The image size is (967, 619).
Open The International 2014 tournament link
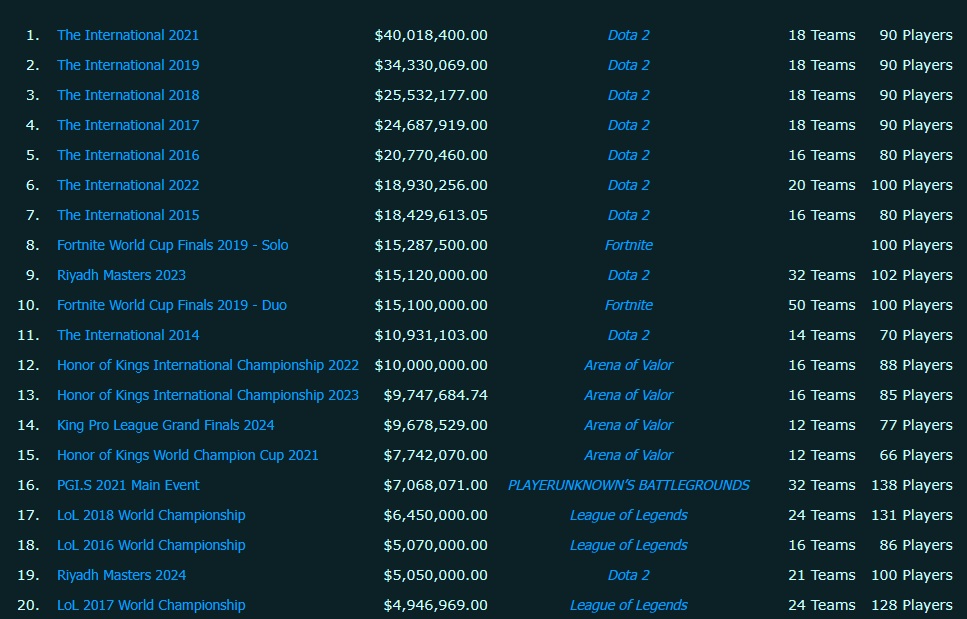128,335
